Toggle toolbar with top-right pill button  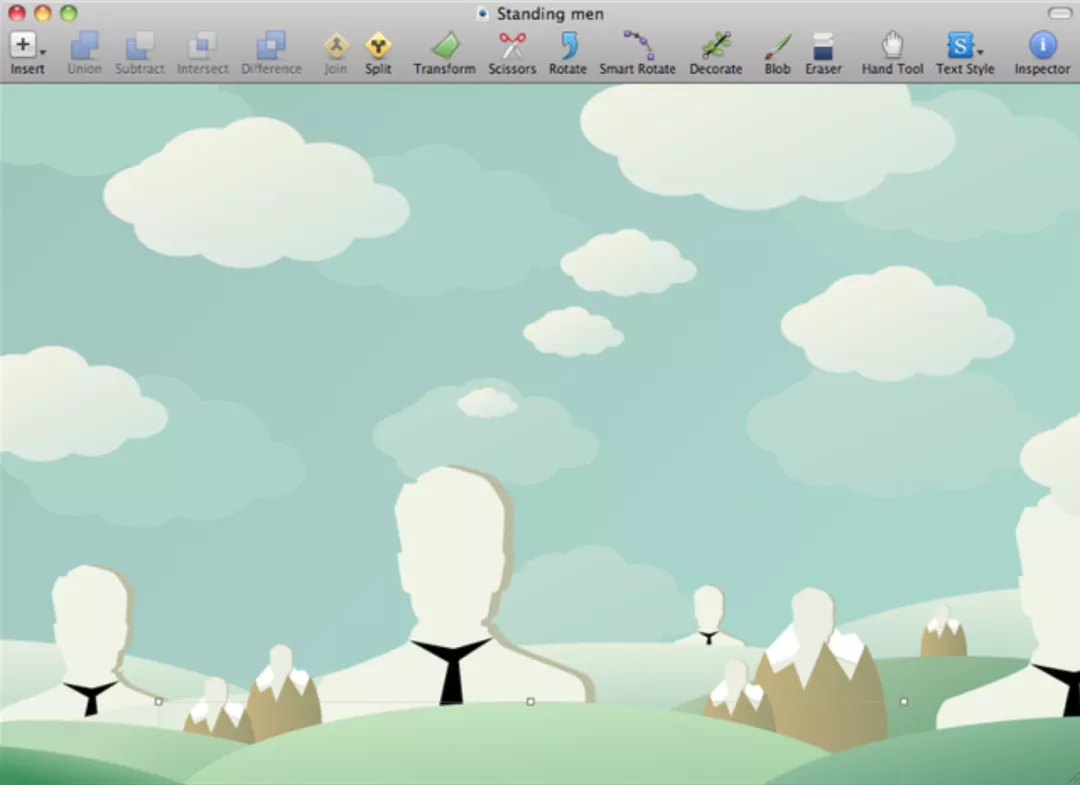coord(1059,13)
